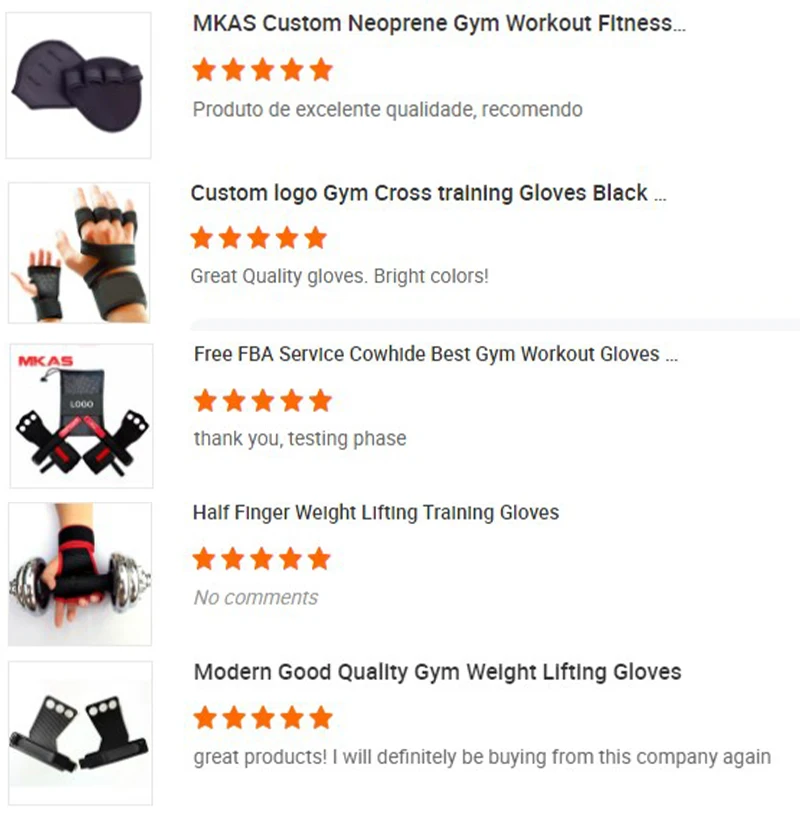Open the dumbbell half finger gloves image

coord(80,574)
